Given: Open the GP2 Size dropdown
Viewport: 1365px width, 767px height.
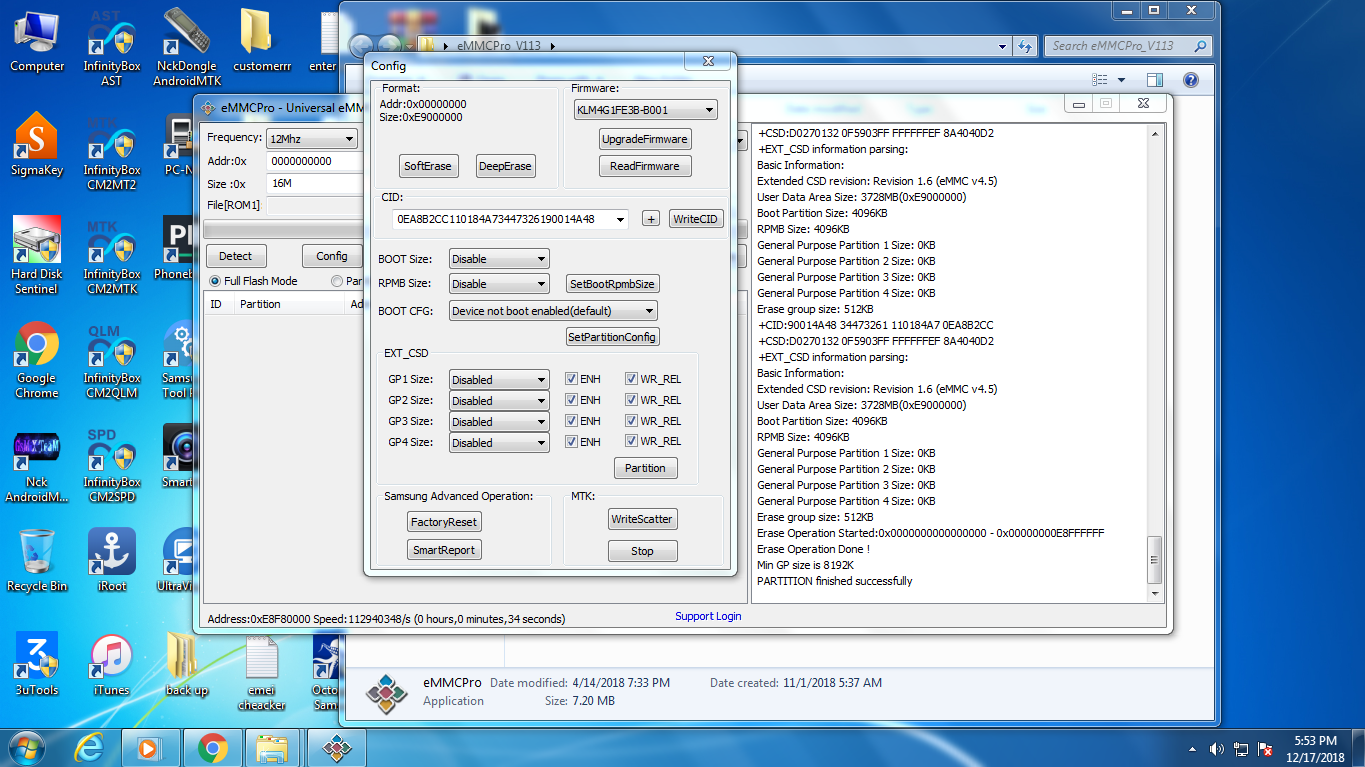Looking at the screenshot, I should point(499,401).
